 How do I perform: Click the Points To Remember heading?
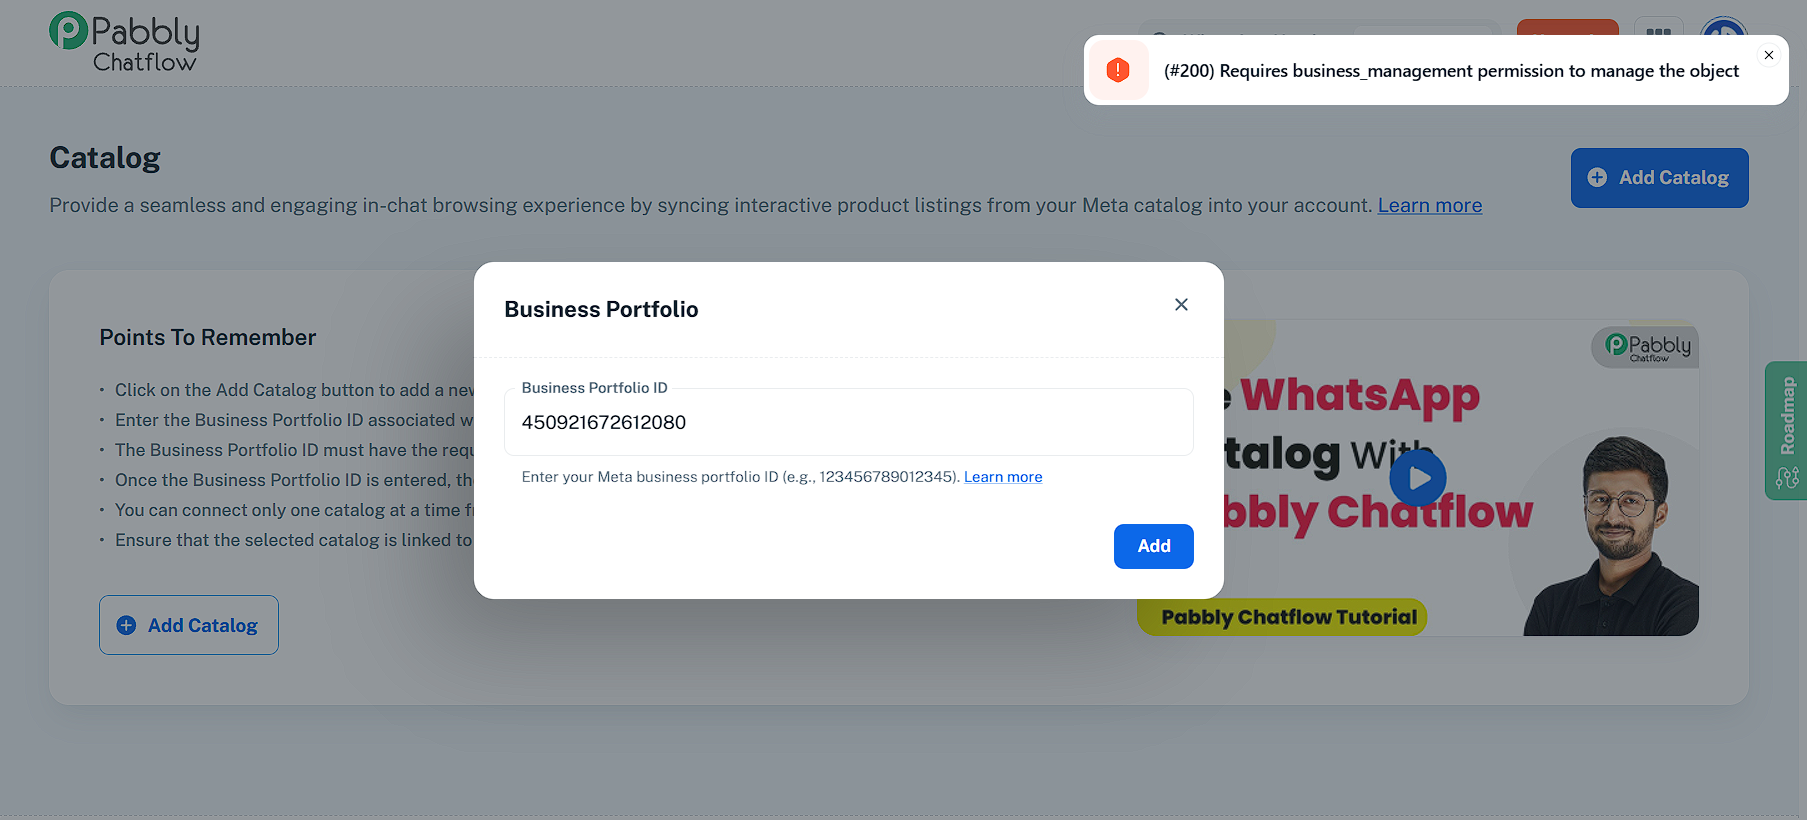208,338
